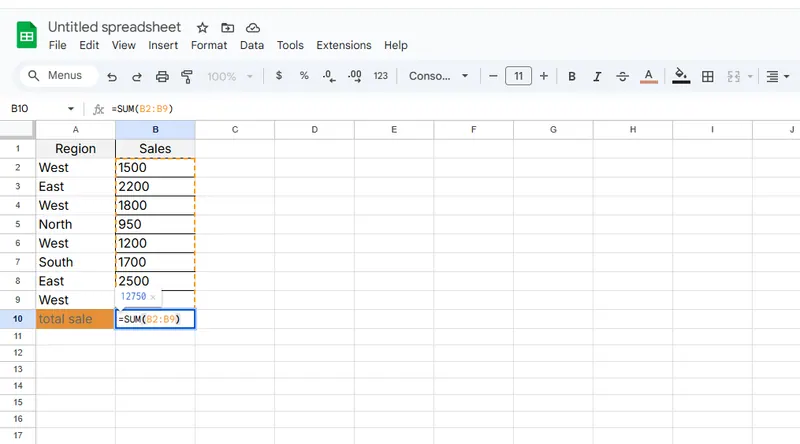Toggle strikethrough formatting

click(623, 76)
